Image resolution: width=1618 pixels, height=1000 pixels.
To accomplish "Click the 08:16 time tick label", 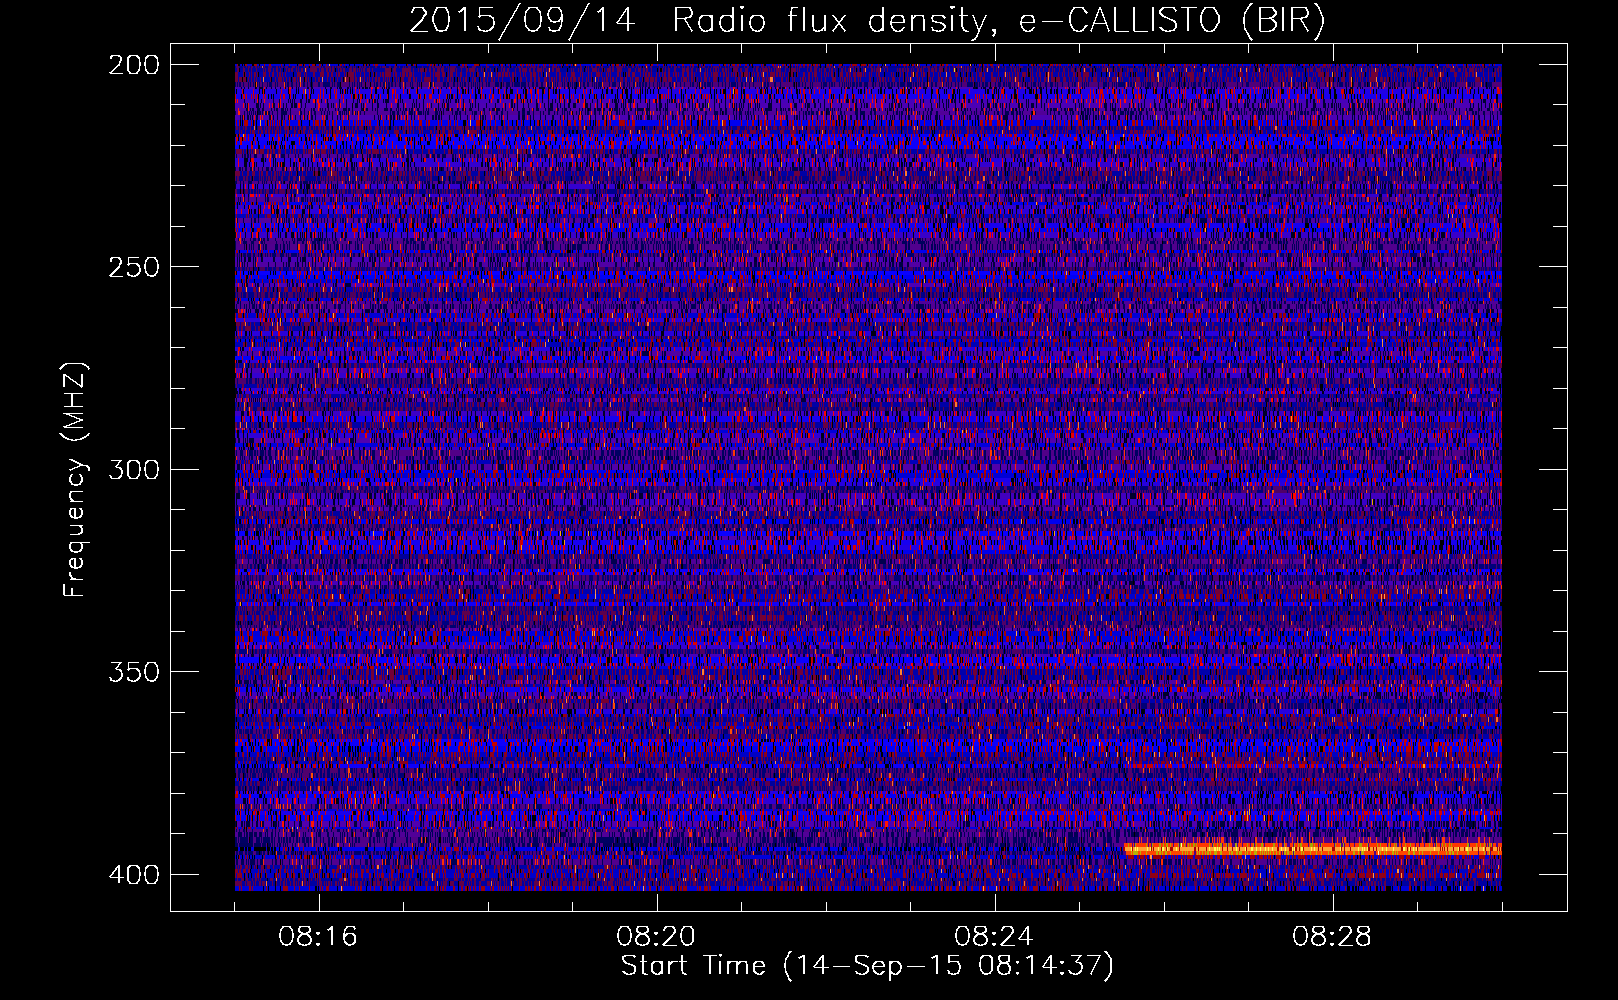I will 319,937.
